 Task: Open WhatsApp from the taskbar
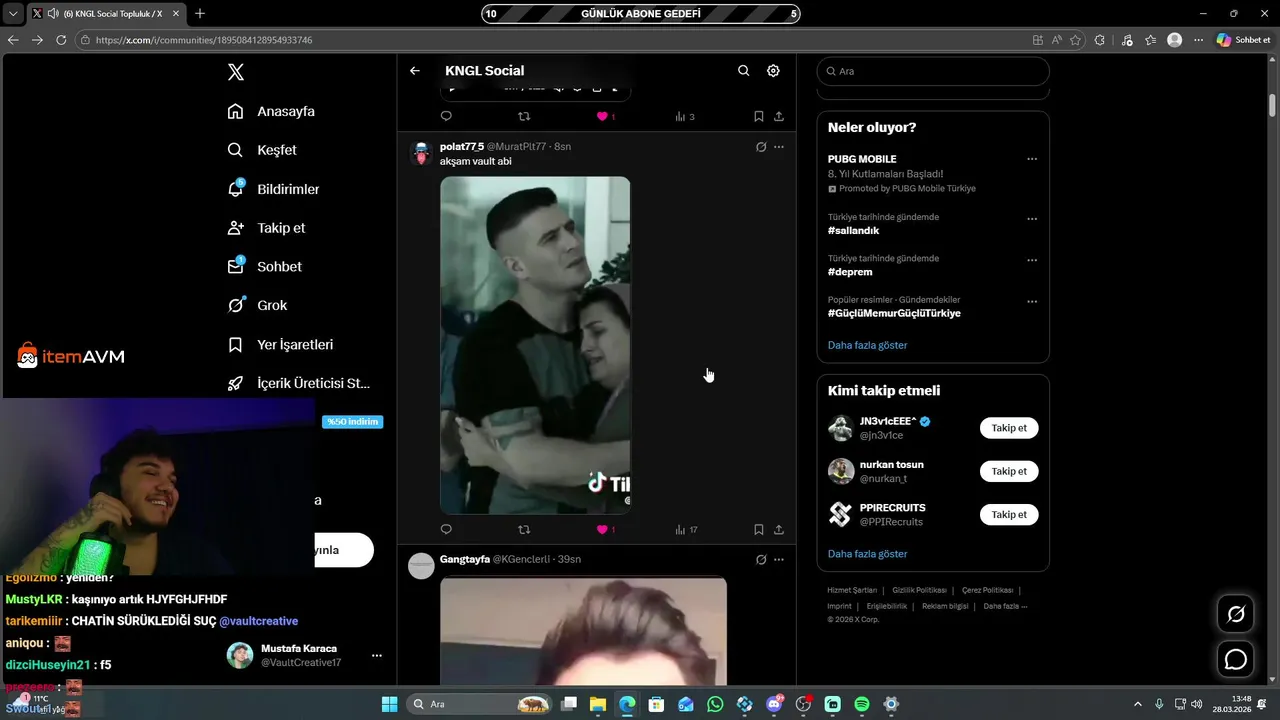(715, 704)
